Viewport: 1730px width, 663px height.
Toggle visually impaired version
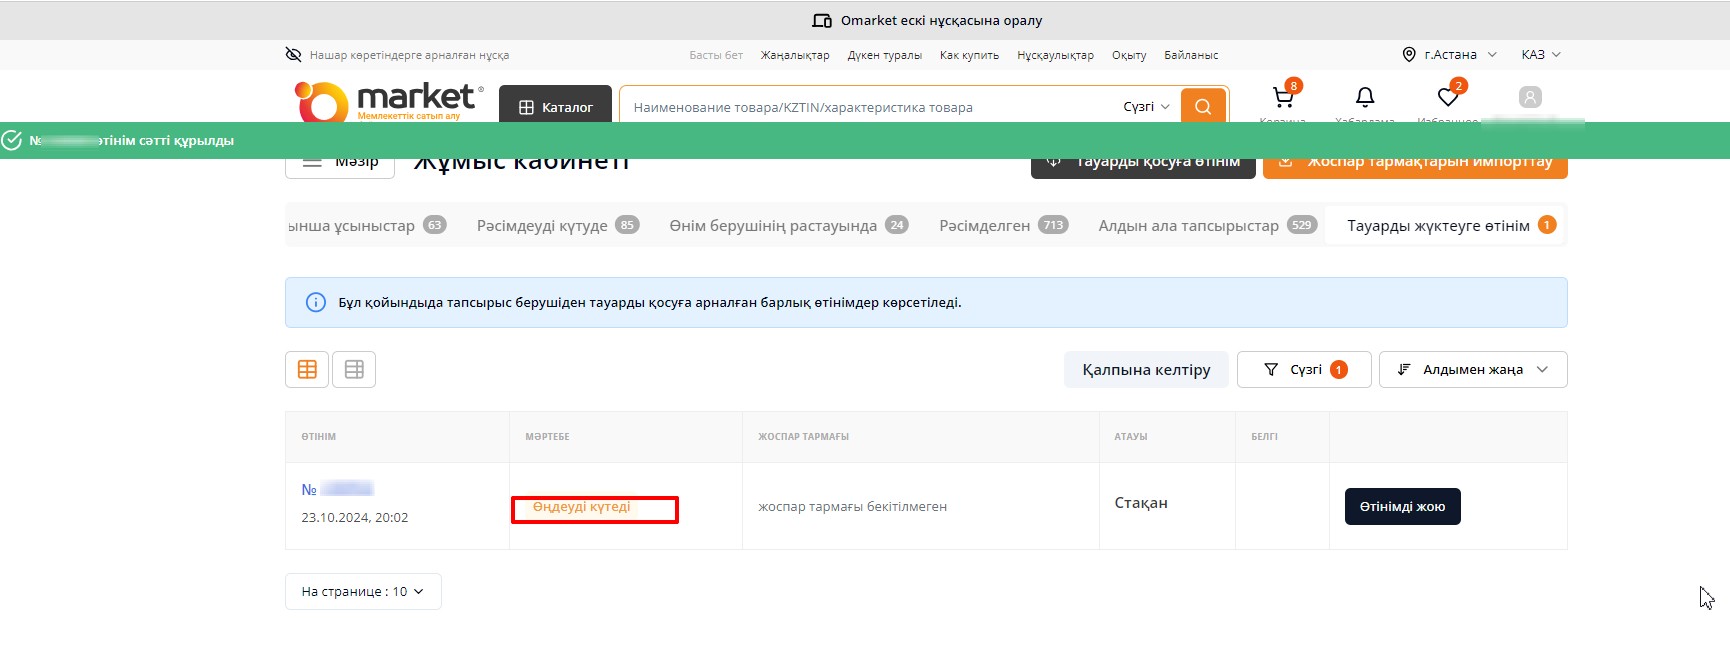397,55
